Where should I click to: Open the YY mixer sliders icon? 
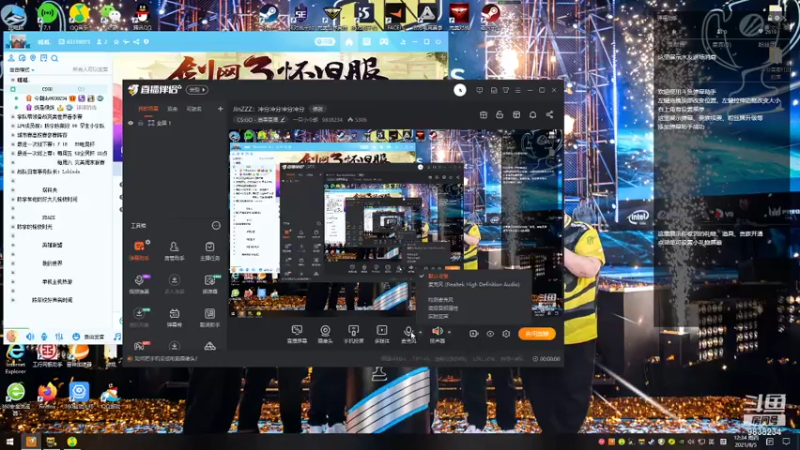coord(59,337)
